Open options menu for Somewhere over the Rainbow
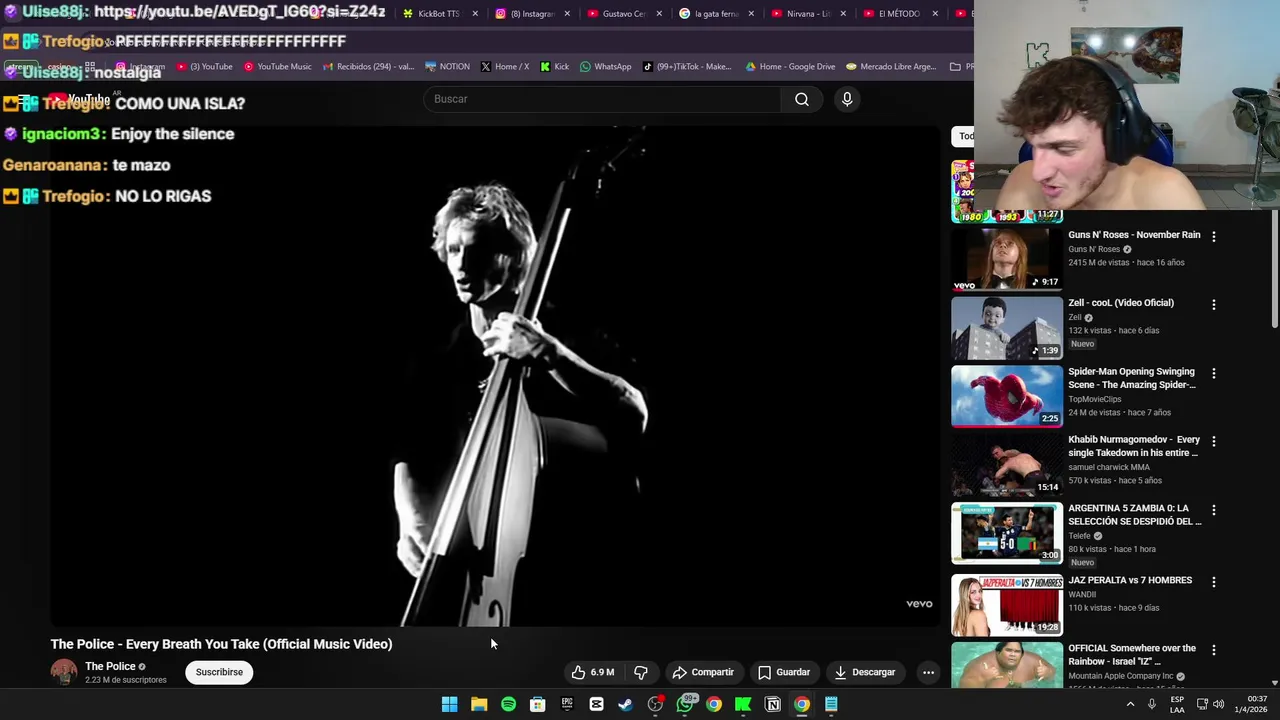1280x720 pixels. (x=1214, y=650)
